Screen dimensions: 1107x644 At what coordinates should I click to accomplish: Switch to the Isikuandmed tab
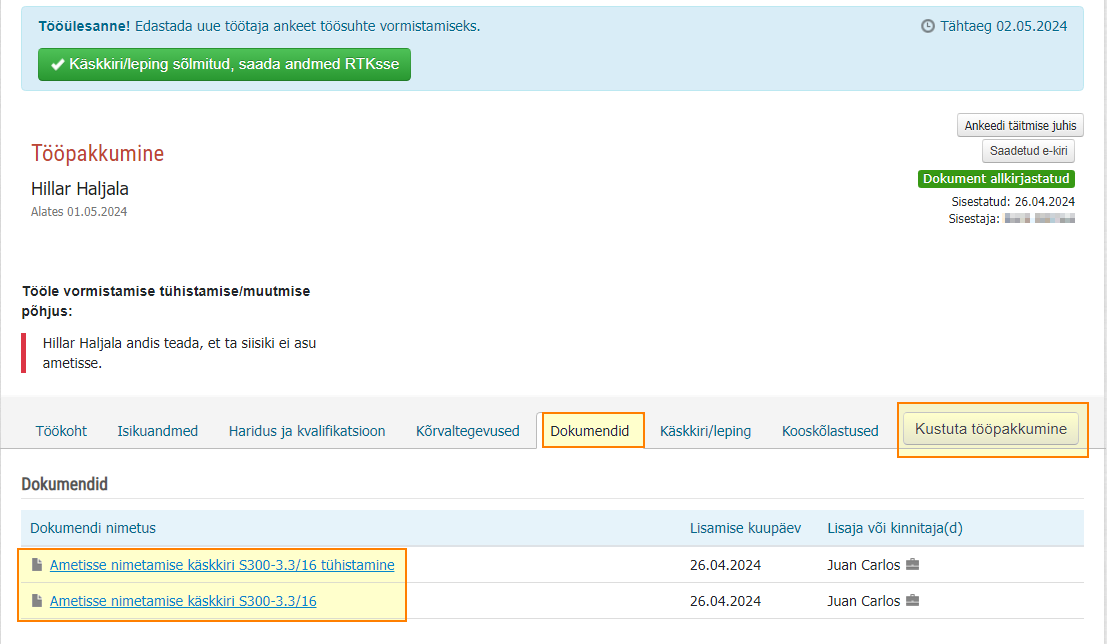(x=157, y=431)
